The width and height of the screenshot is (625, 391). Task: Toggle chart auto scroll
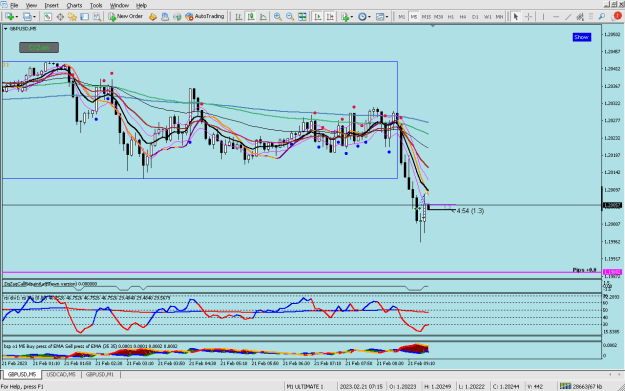tap(318, 17)
